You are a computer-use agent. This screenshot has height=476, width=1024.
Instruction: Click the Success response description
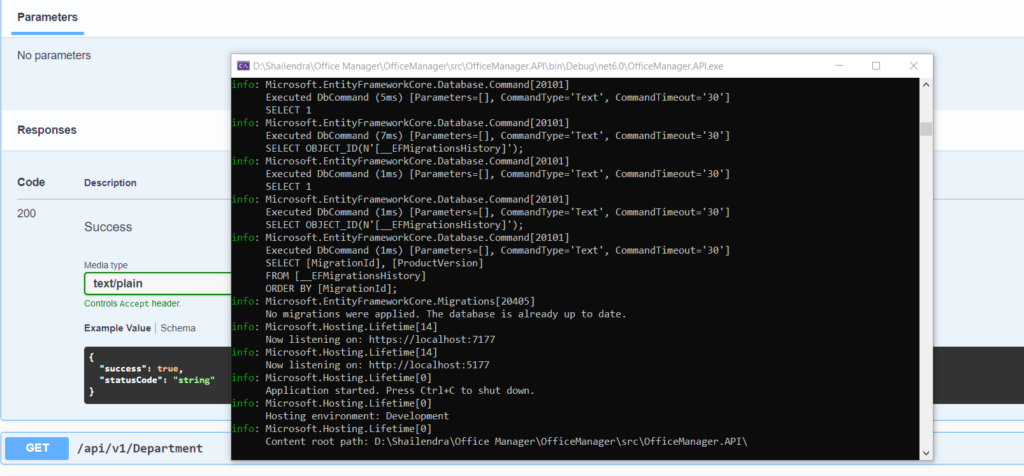[x=108, y=227]
